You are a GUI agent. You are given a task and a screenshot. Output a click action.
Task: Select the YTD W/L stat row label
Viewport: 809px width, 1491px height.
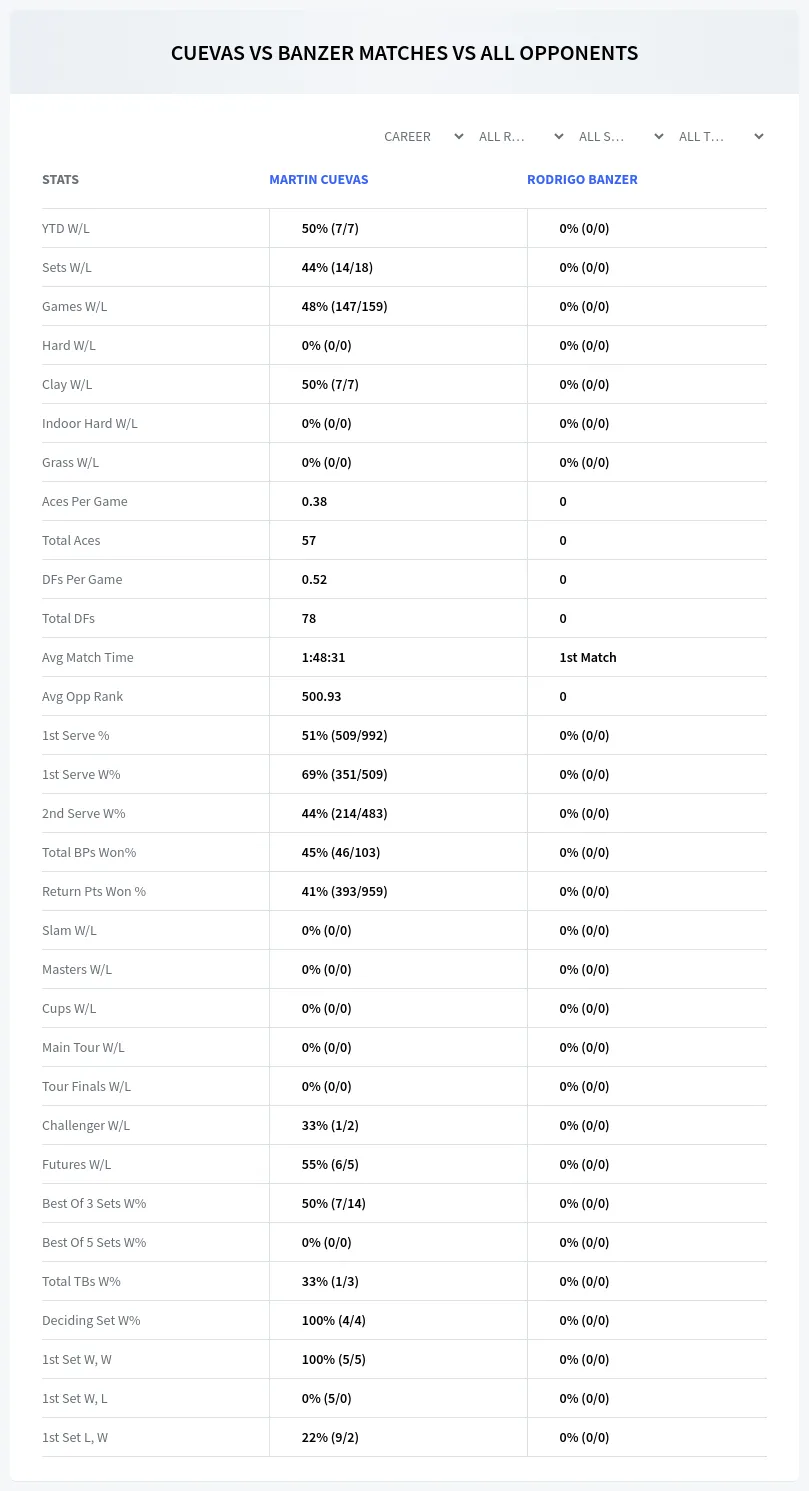click(66, 228)
